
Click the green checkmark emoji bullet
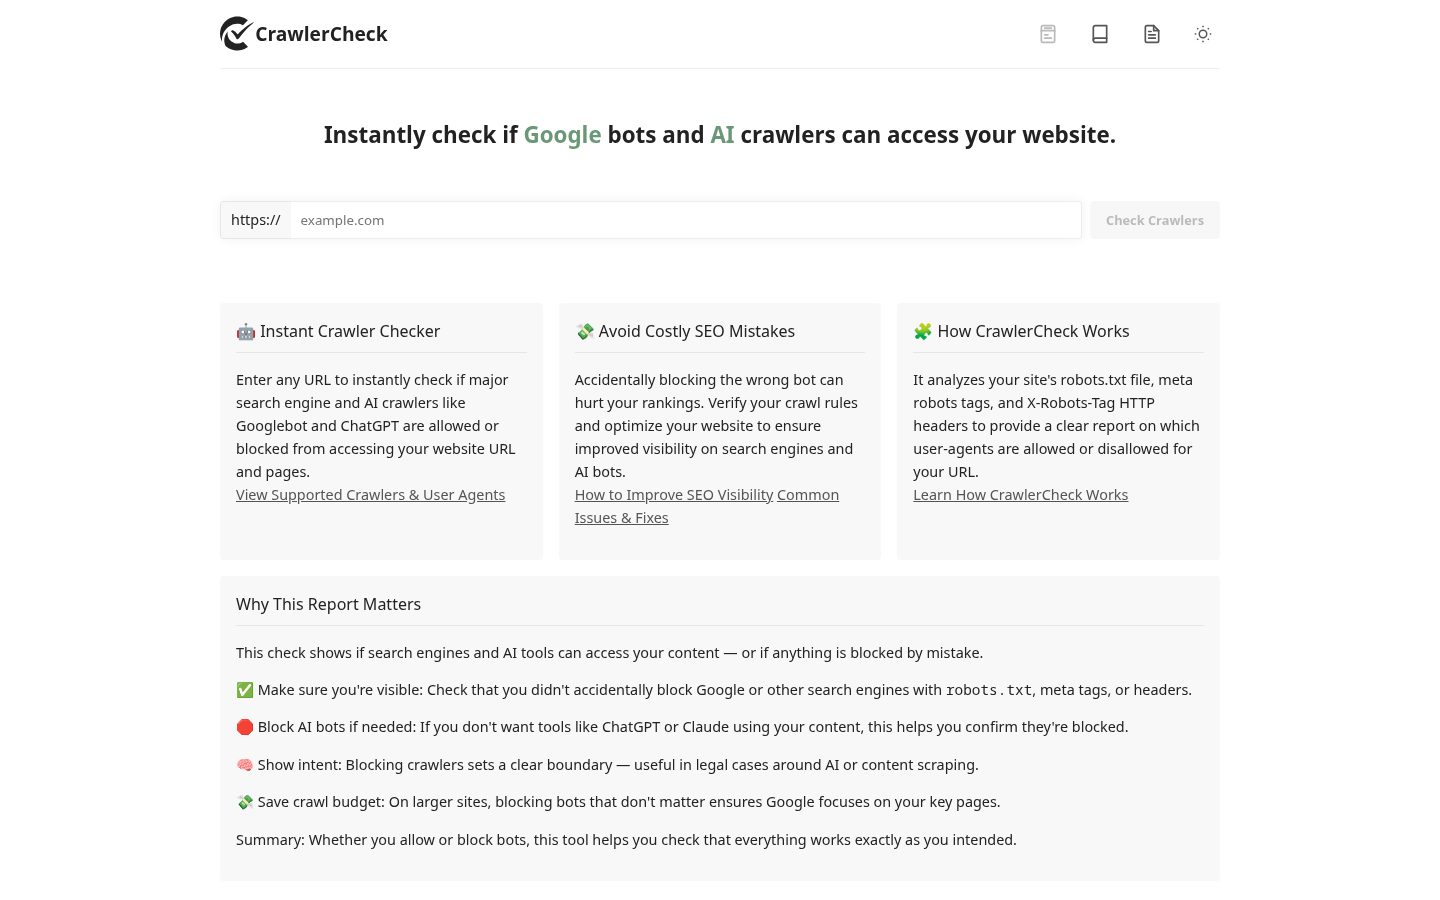pyautogui.click(x=245, y=690)
